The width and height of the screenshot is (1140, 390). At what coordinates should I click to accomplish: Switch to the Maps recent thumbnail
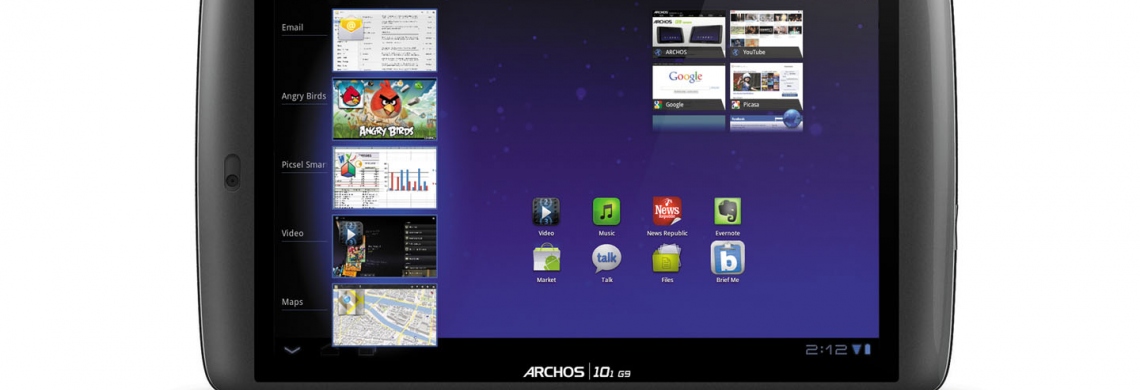pos(385,314)
